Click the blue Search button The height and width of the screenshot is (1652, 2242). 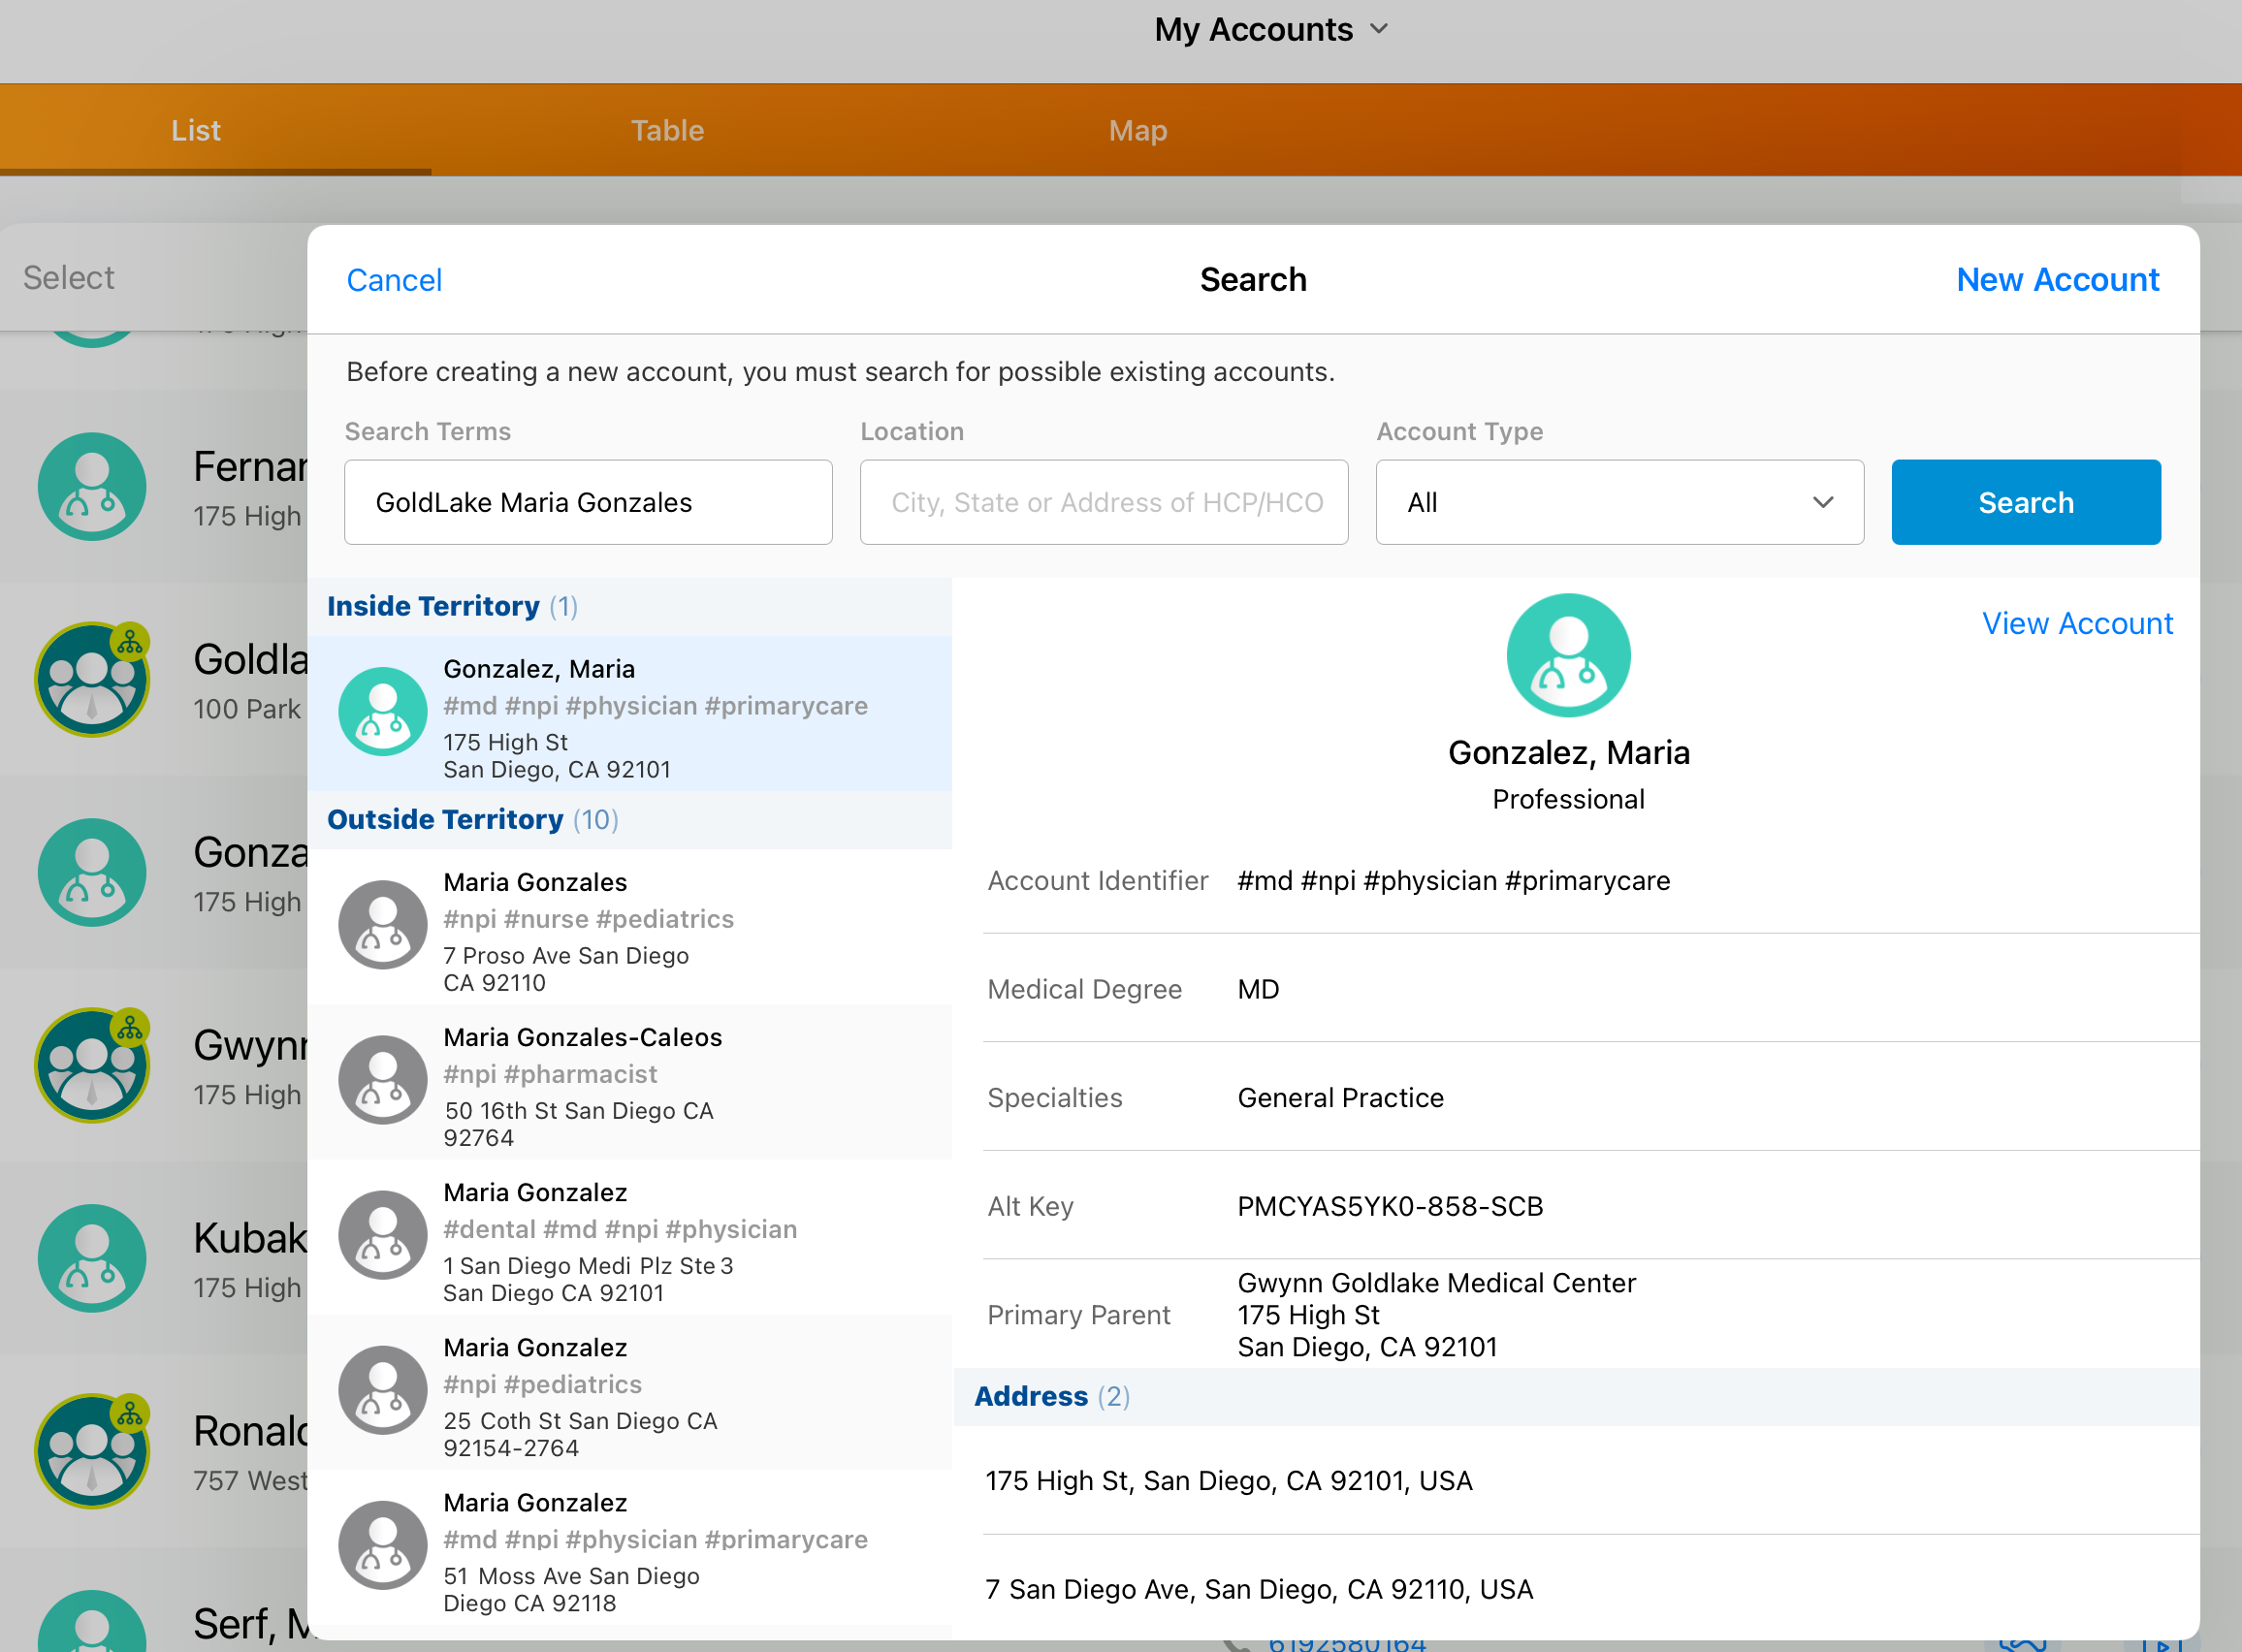2026,502
